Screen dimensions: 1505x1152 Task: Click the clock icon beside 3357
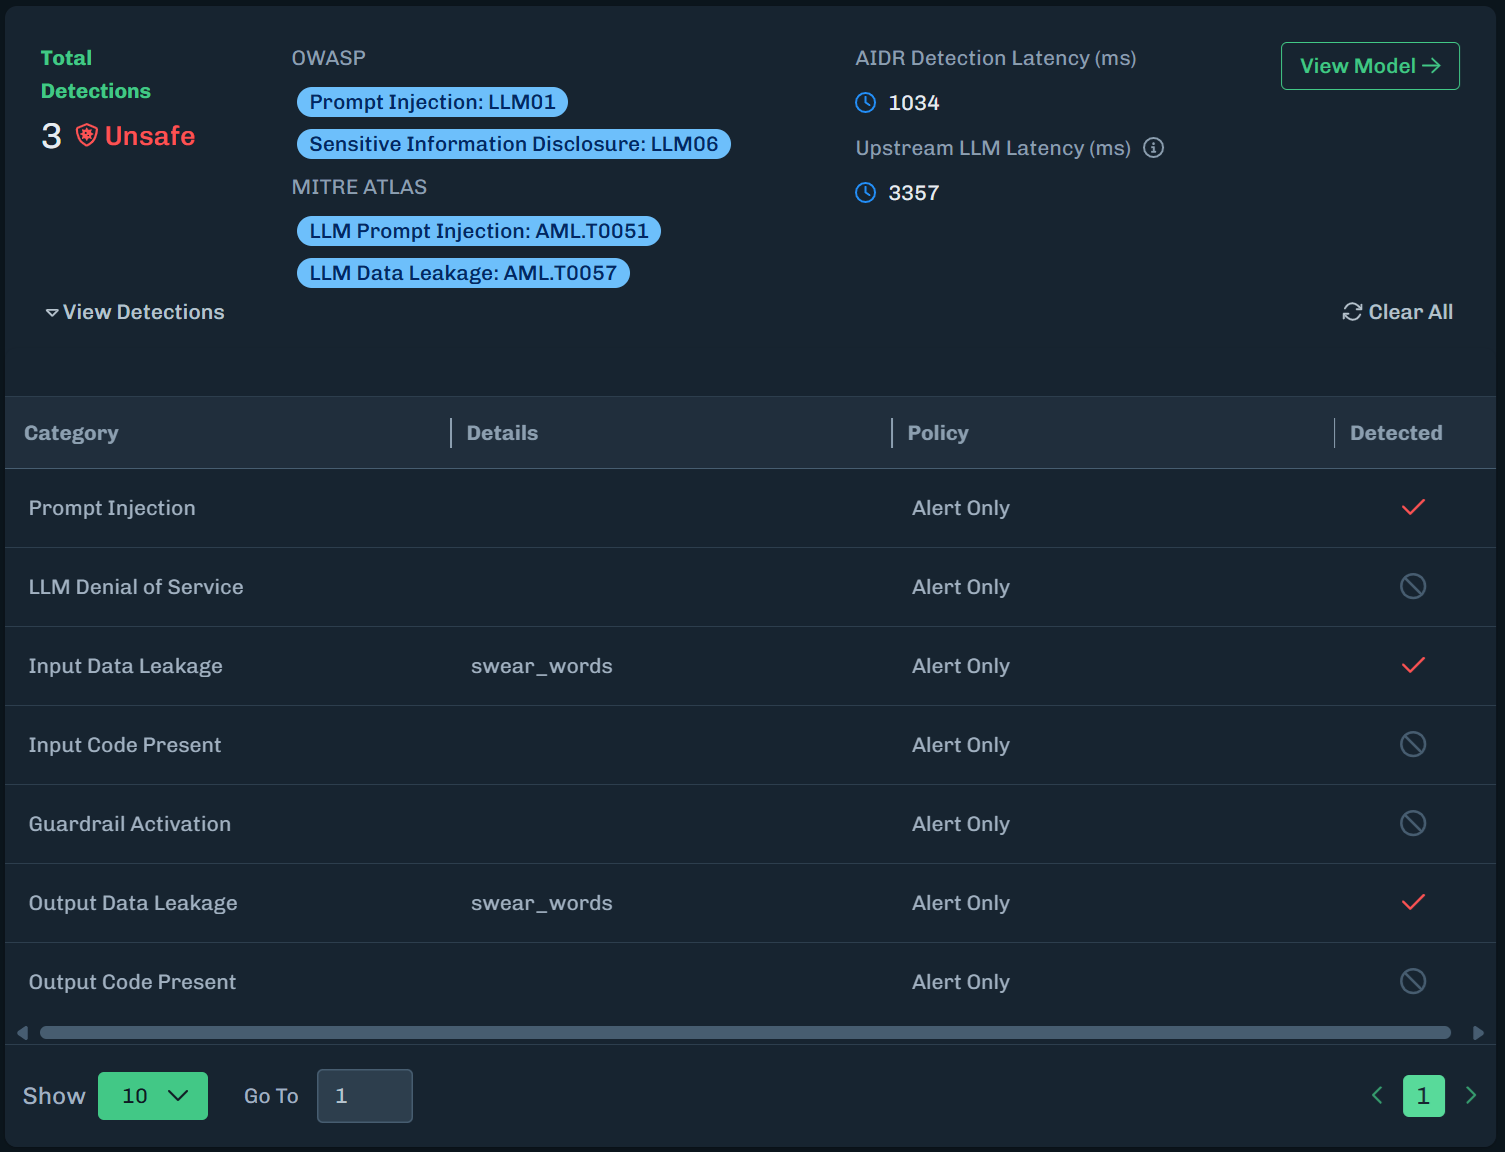click(866, 193)
